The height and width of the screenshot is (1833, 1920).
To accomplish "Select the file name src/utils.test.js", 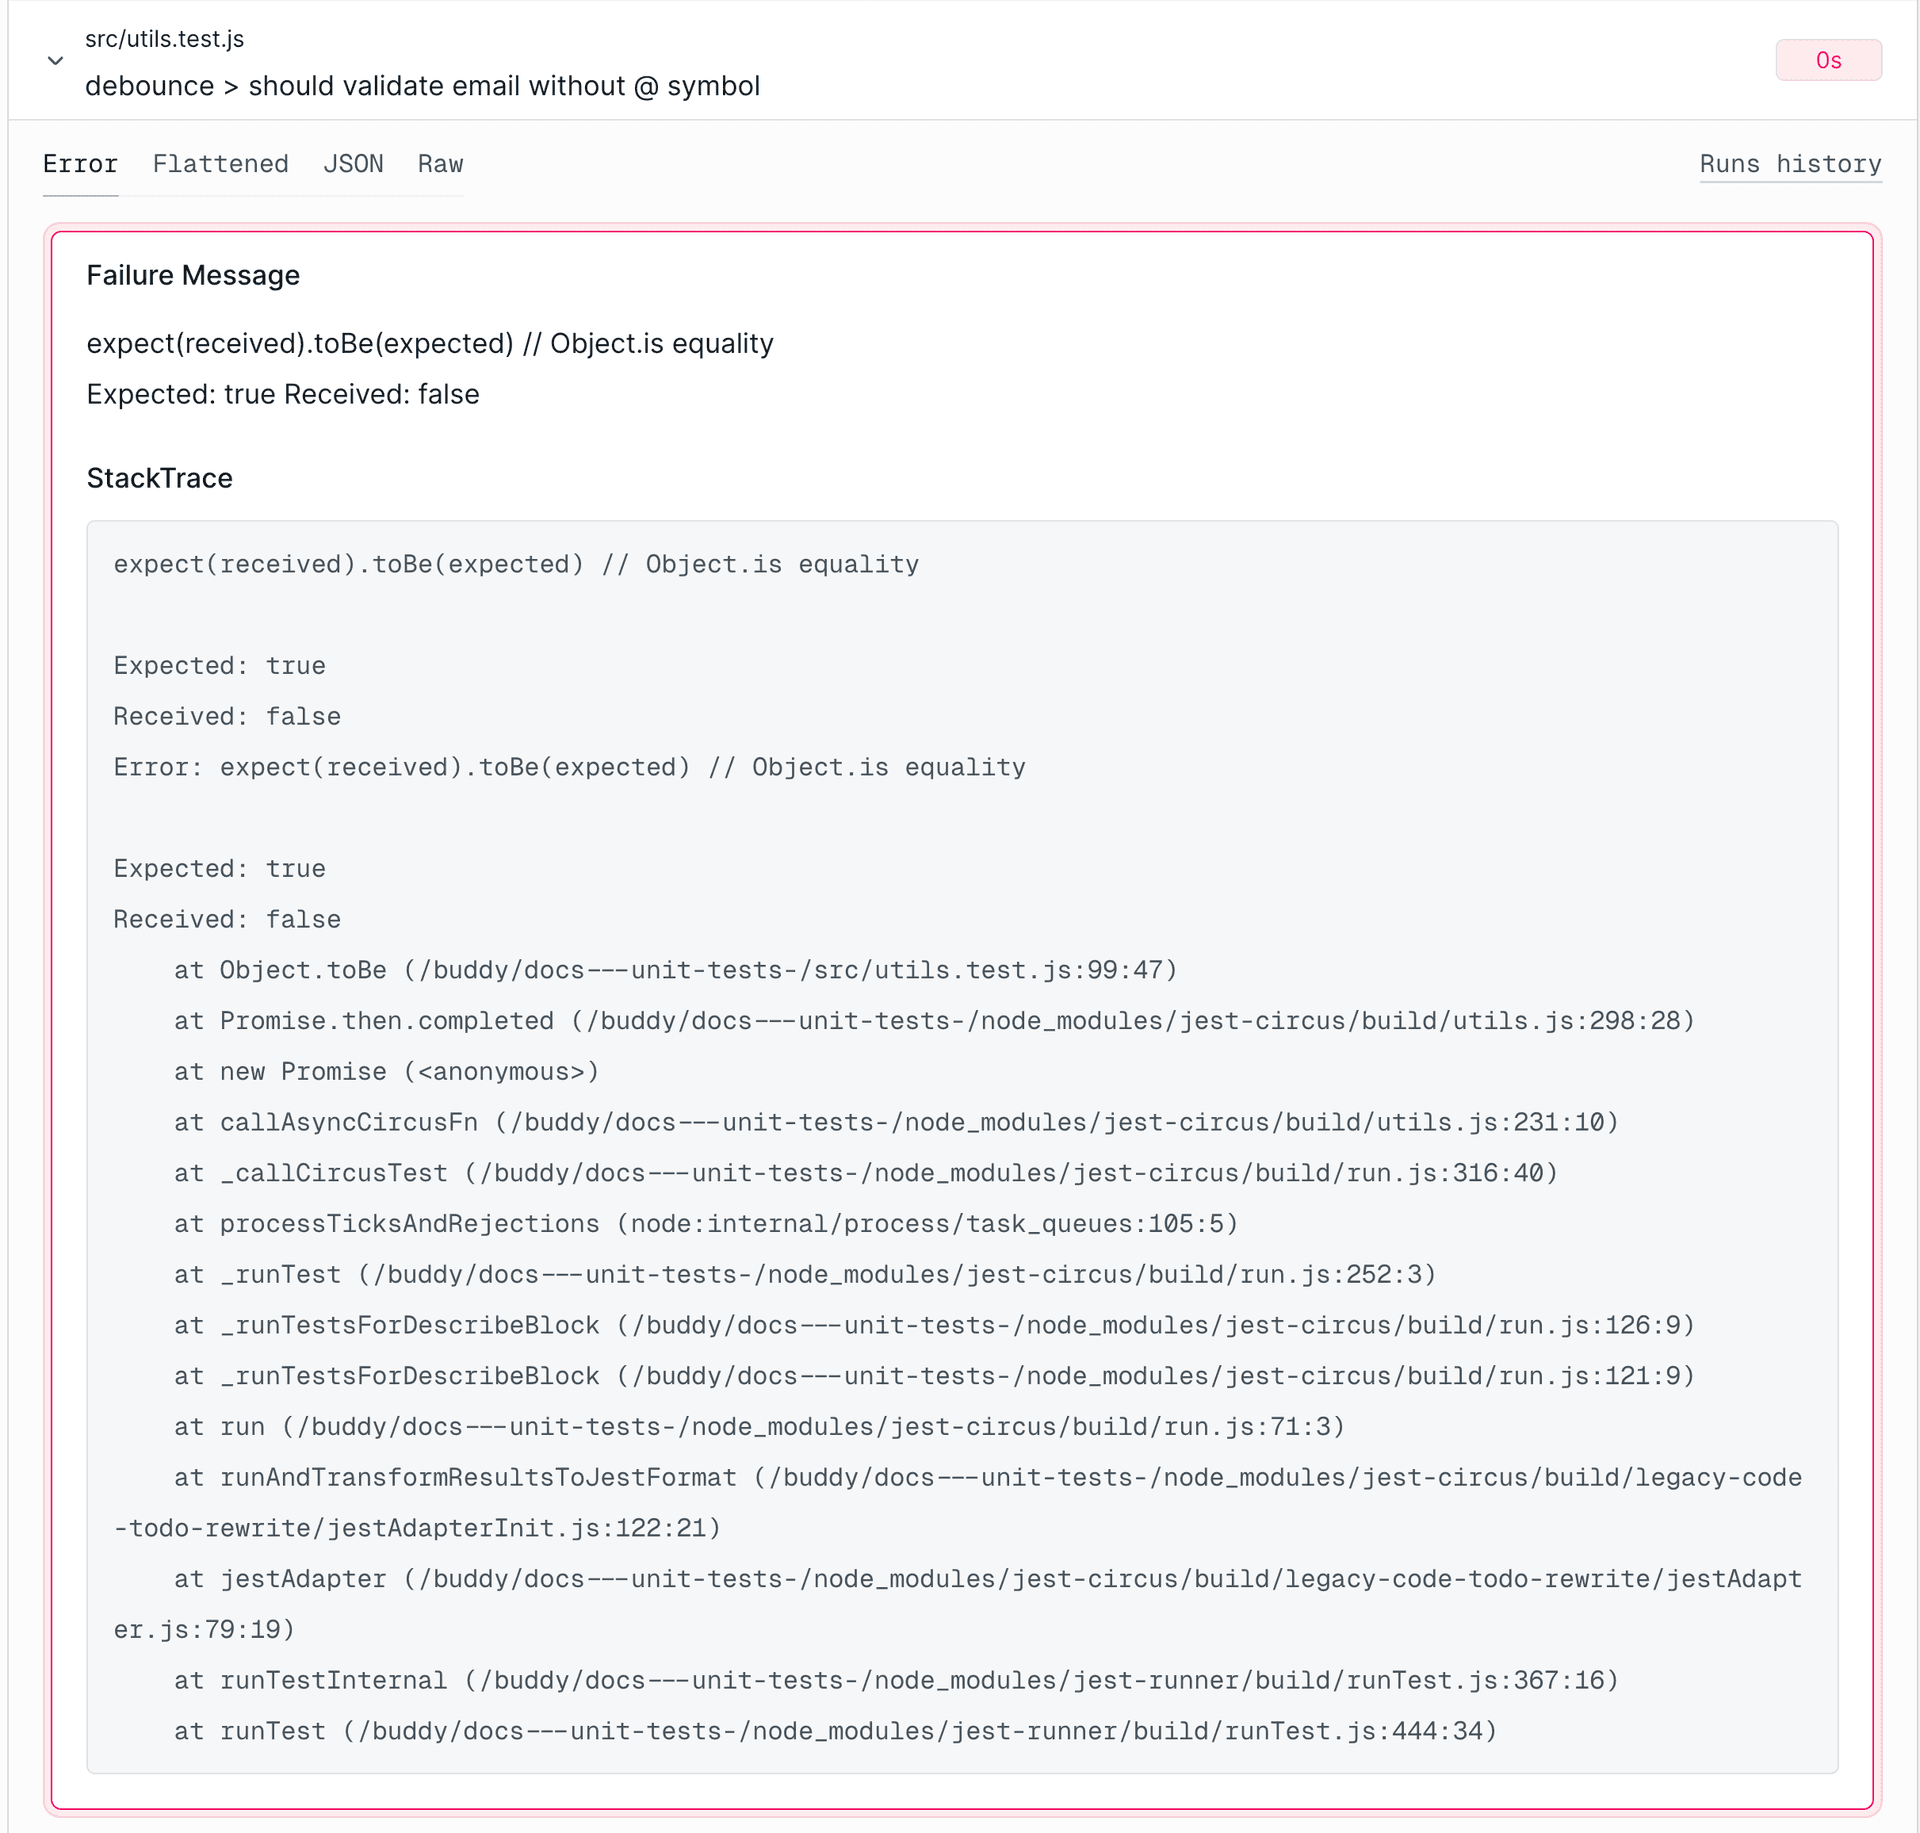I will pyautogui.click(x=166, y=39).
